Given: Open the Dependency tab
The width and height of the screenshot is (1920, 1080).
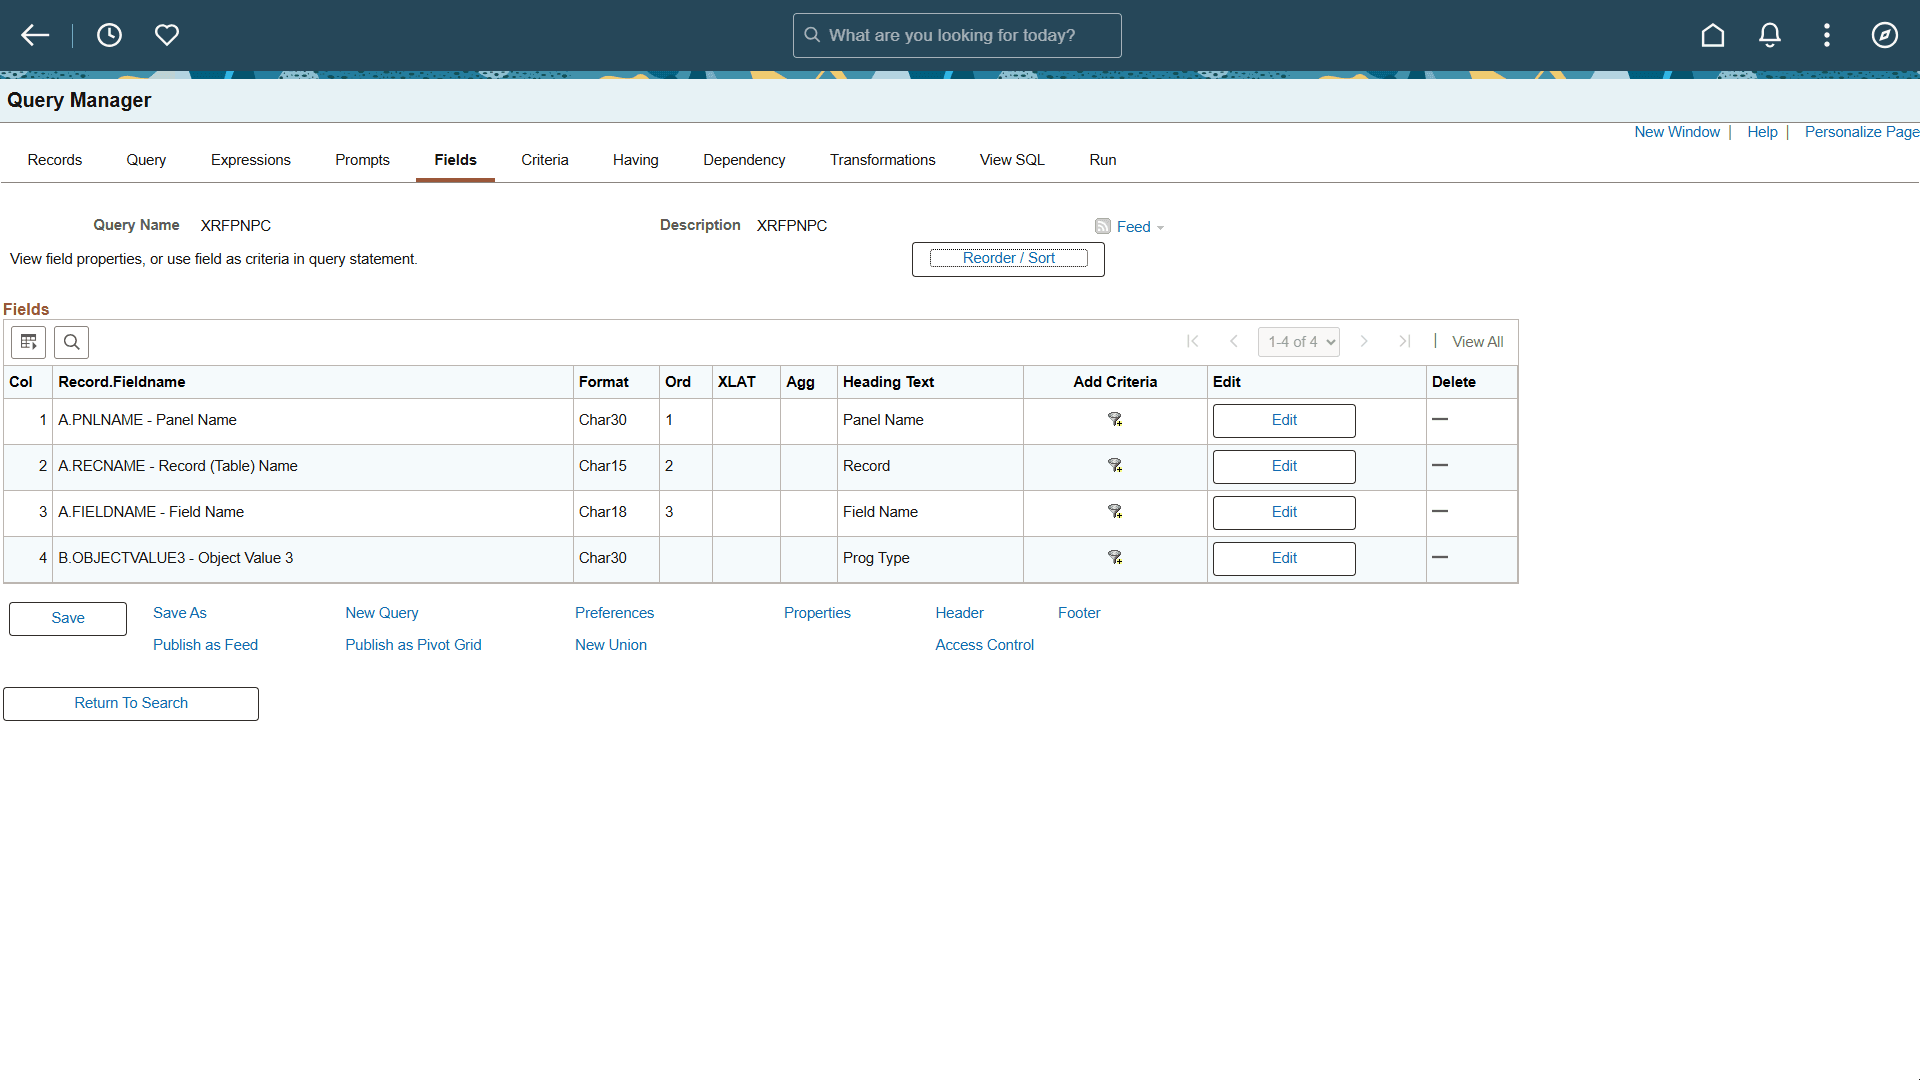Looking at the screenshot, I should pos(744,160).
